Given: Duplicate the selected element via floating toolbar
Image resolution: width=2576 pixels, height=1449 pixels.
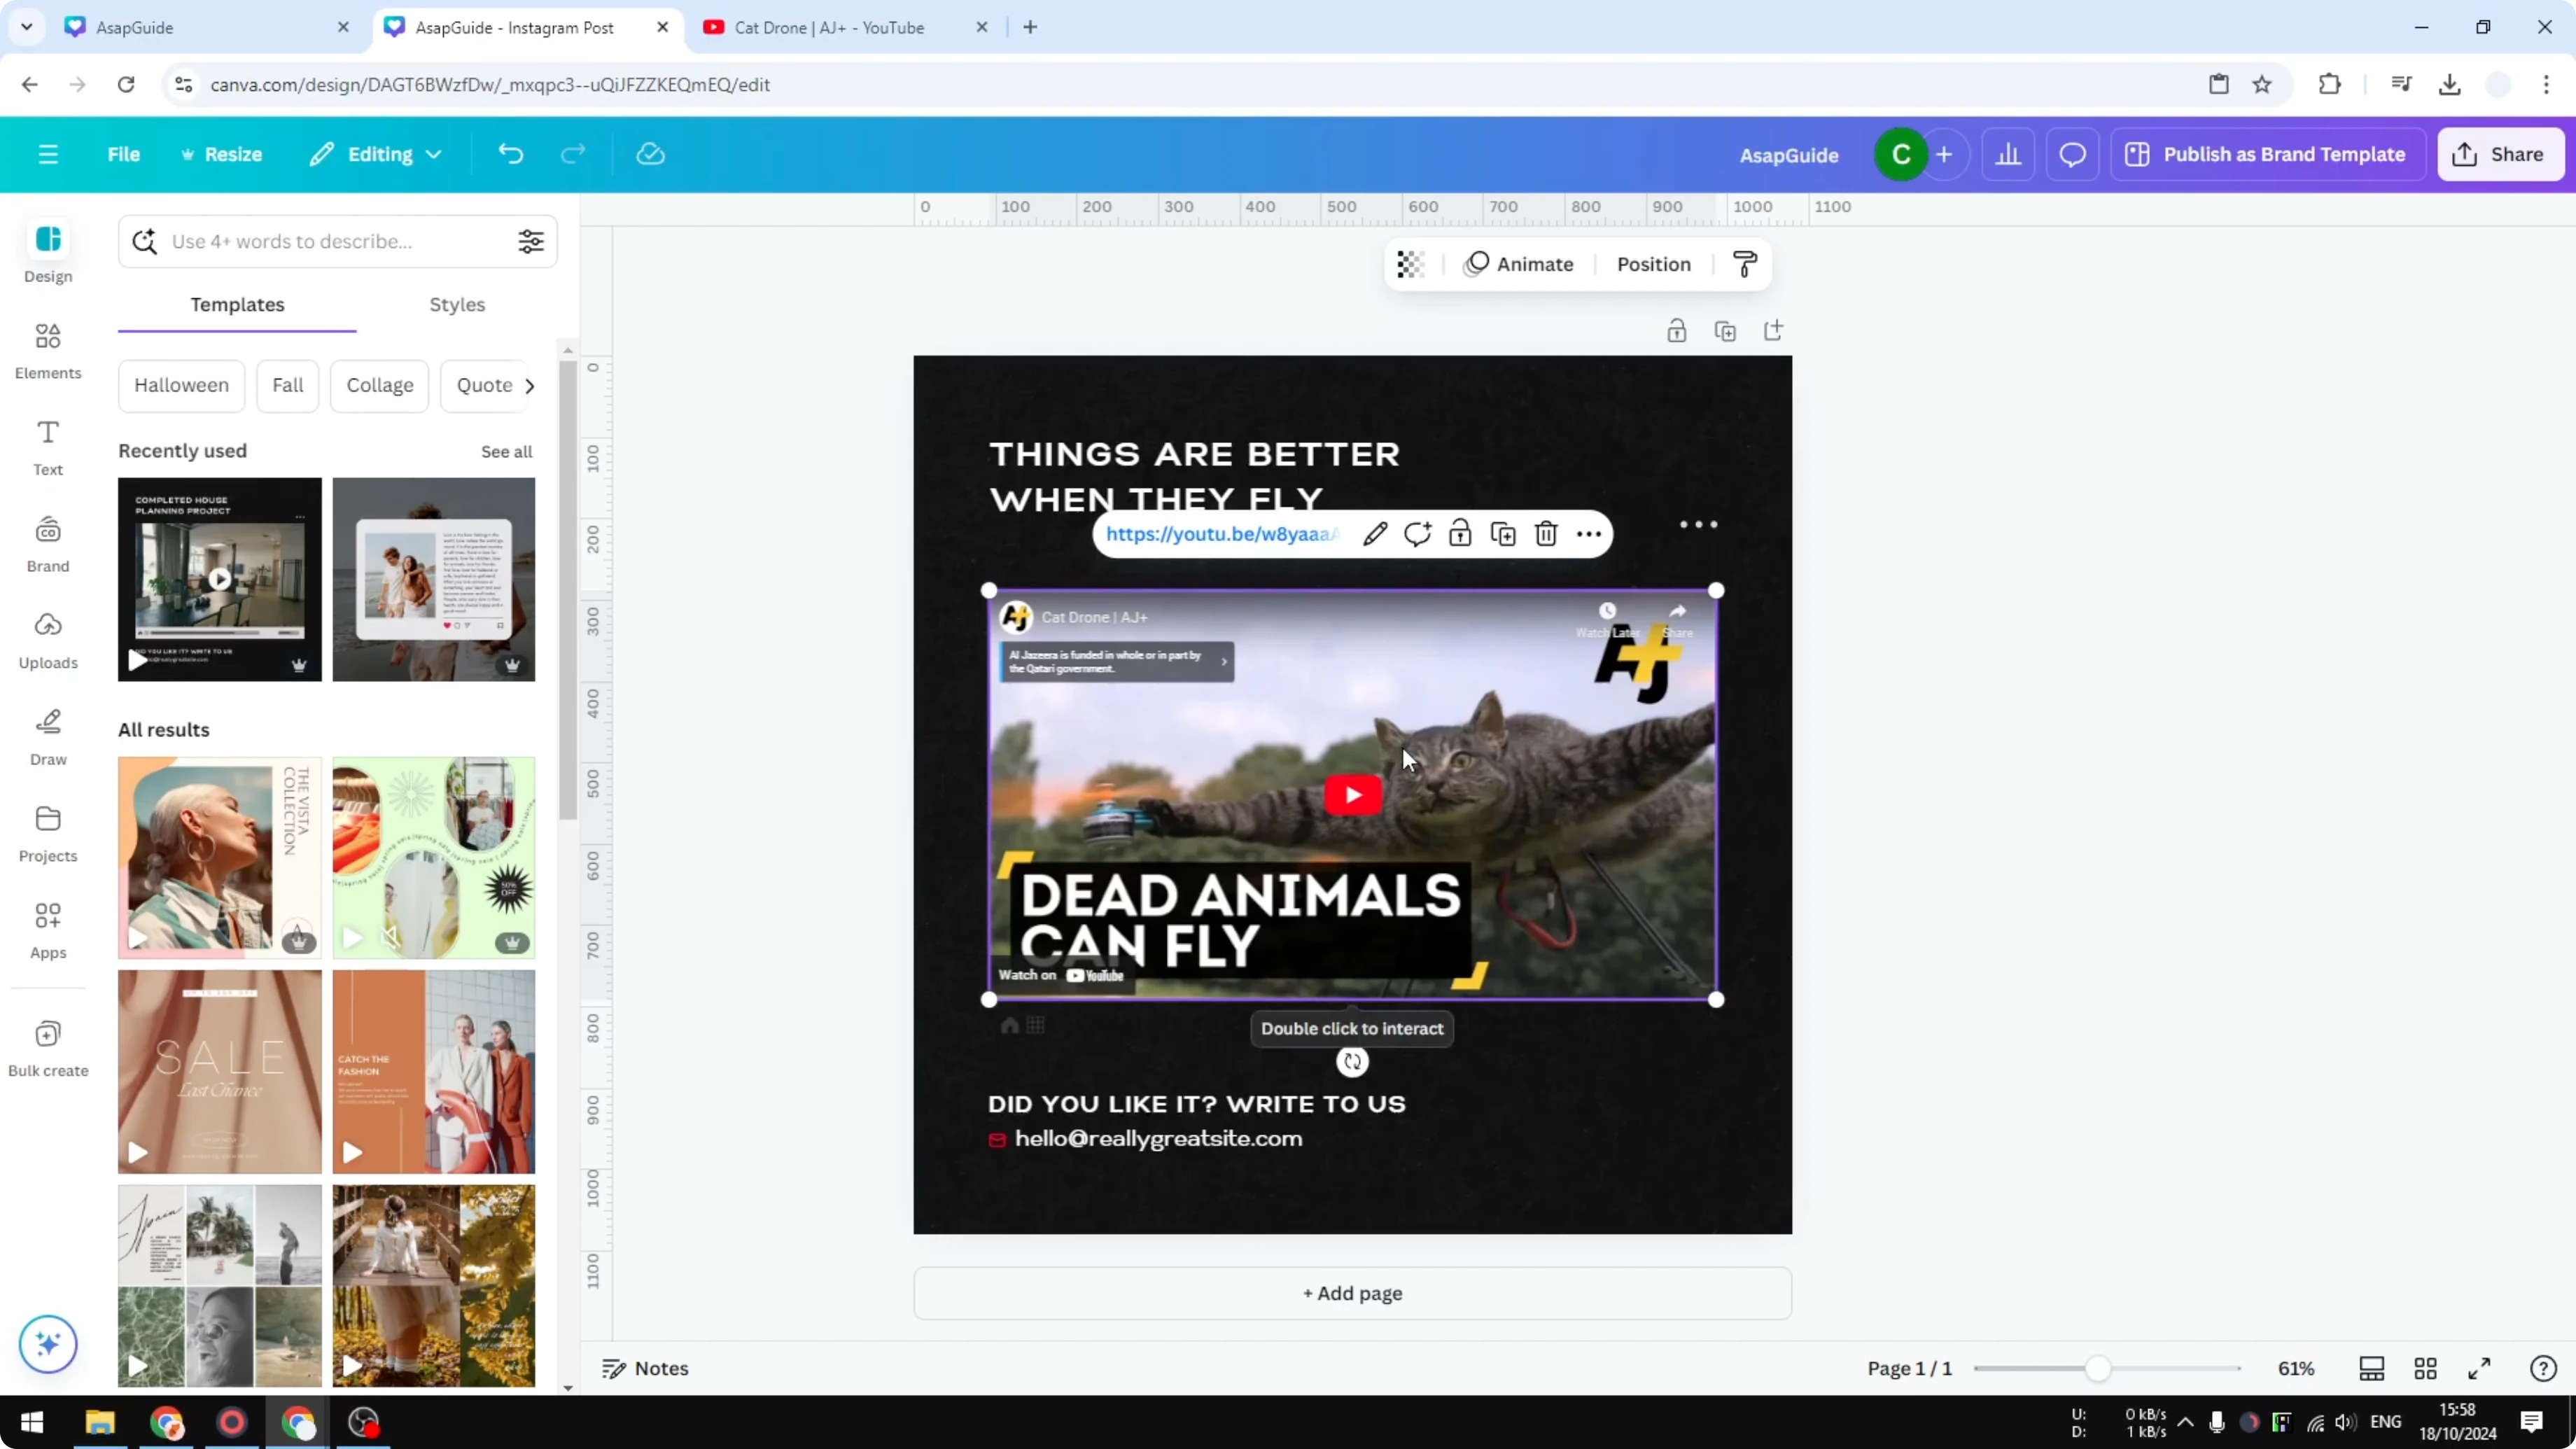Looking at the screenshot, I should pyautogui.click(x=1502, y=534).
